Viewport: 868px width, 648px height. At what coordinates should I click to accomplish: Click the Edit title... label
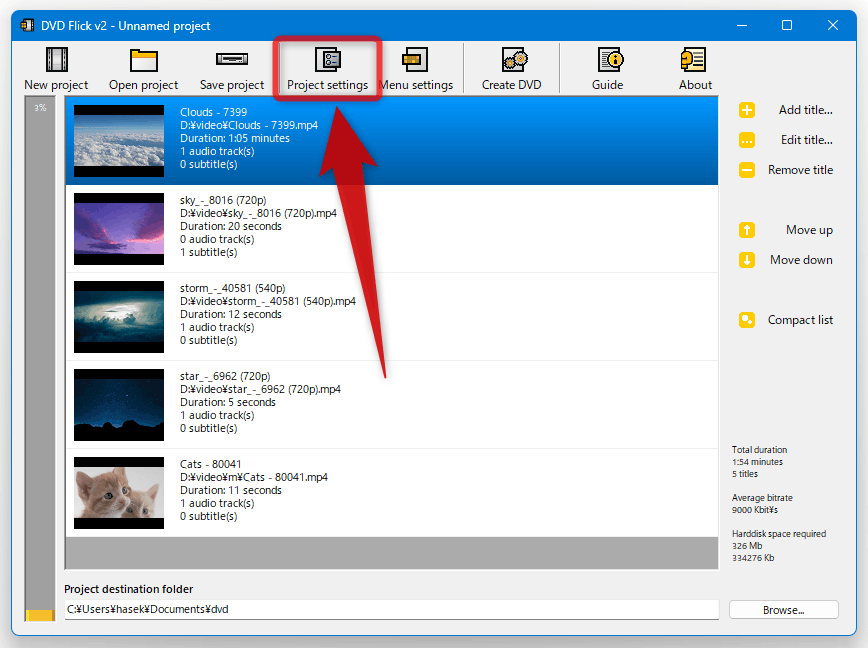[807, 140]
